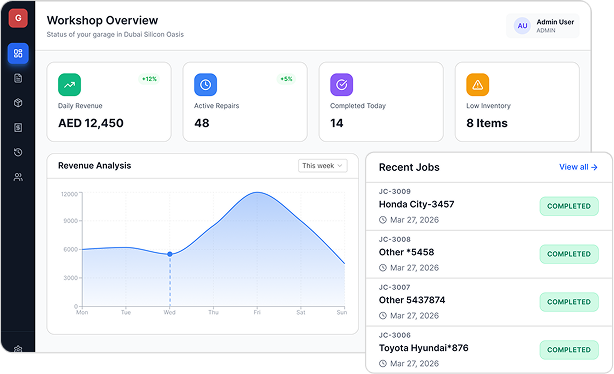Click the Completed Today label

pyautogui.click(x=358, y=106)
